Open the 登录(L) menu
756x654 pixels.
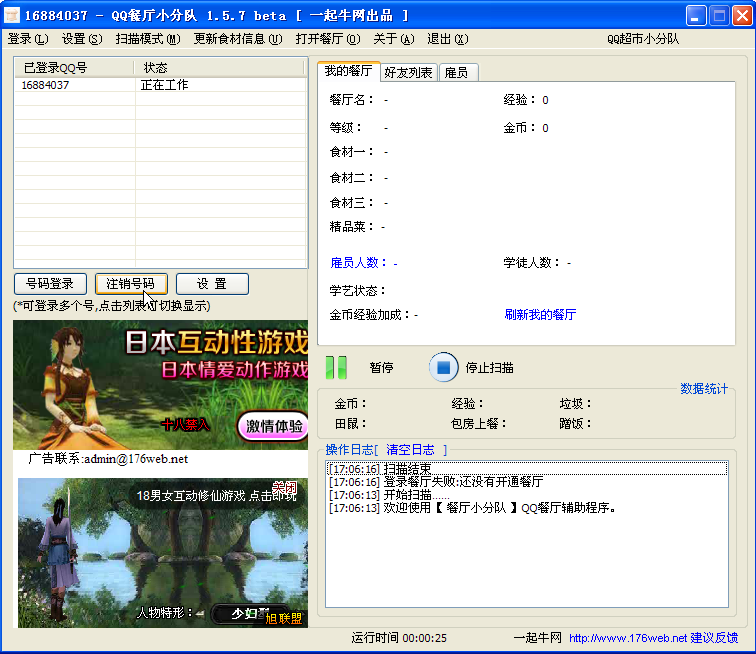pyautogui.click(x=28, y=39)
